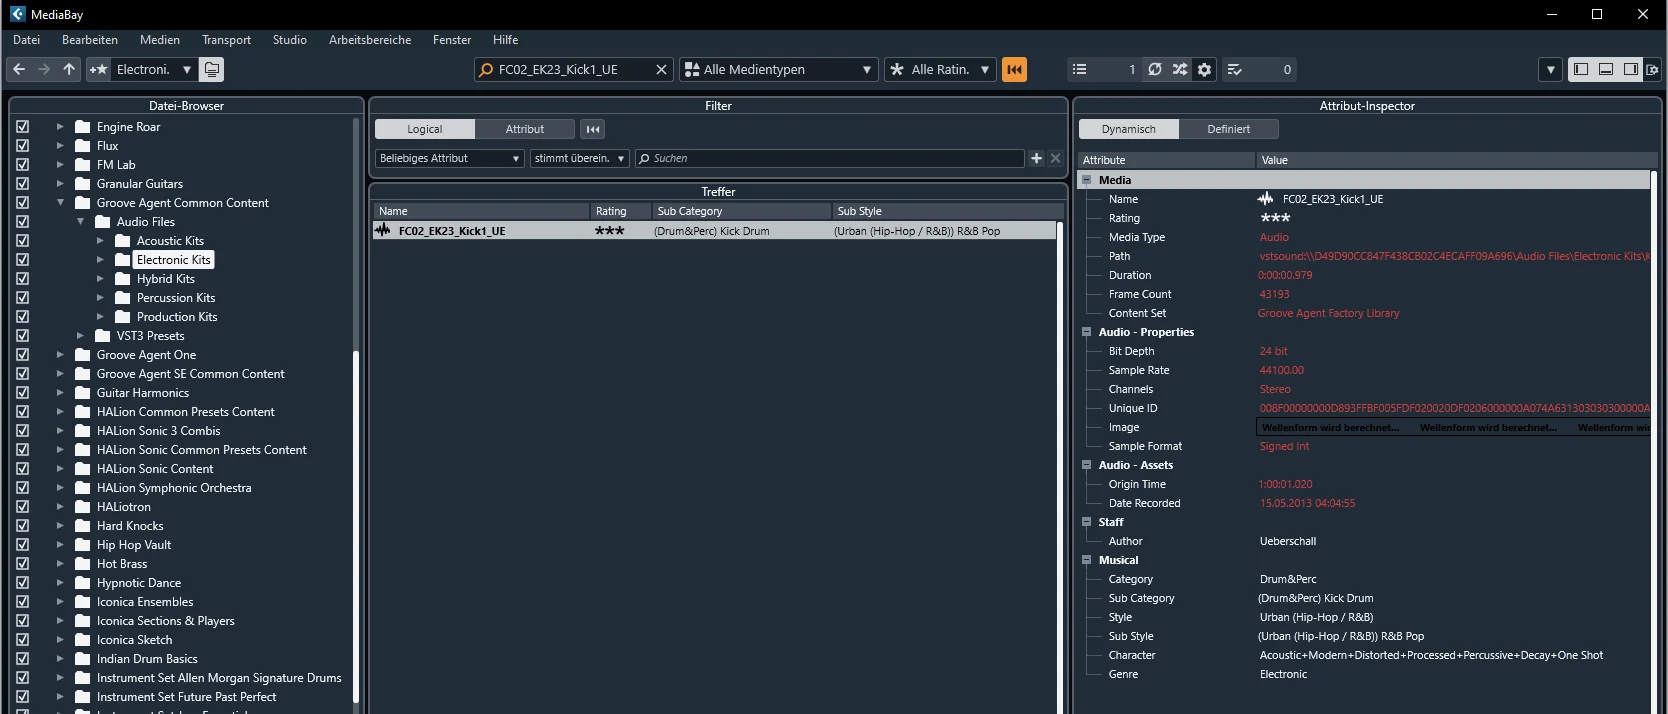The width and height of the screenshot is (1668, 714).
Task: Click the back navigation arrow
Action: [19, 69]
